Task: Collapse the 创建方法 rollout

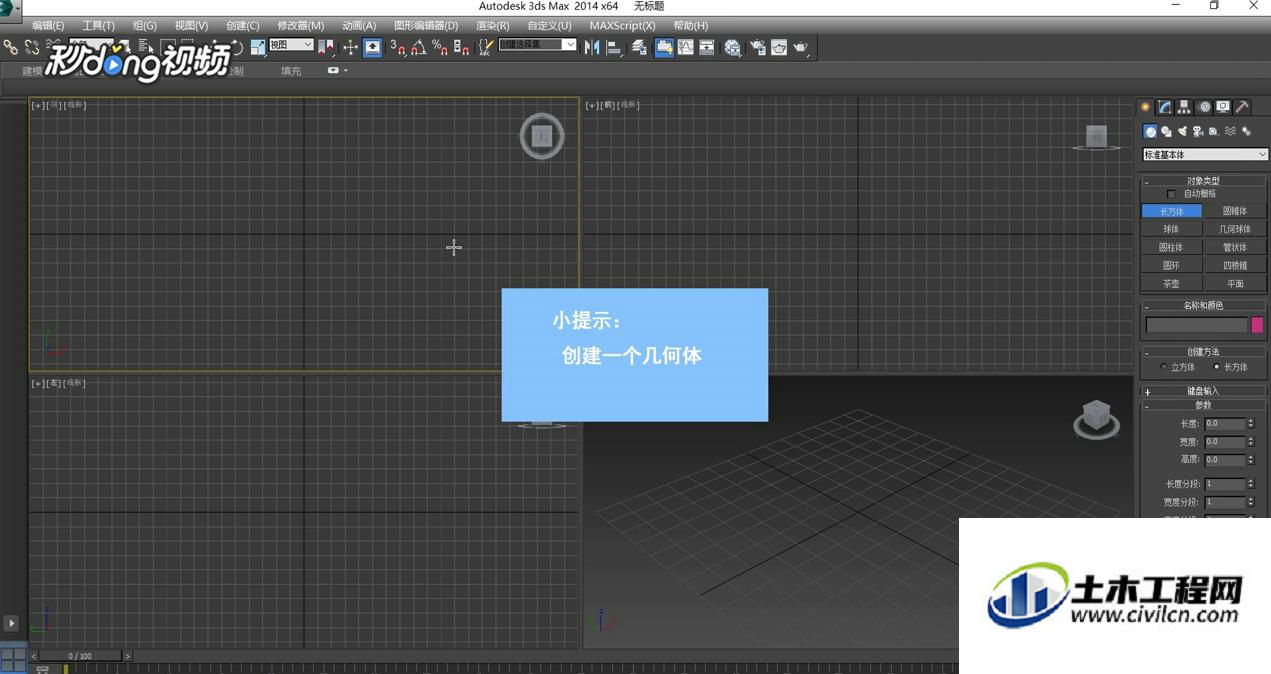Action: (x=1204, y=352)
